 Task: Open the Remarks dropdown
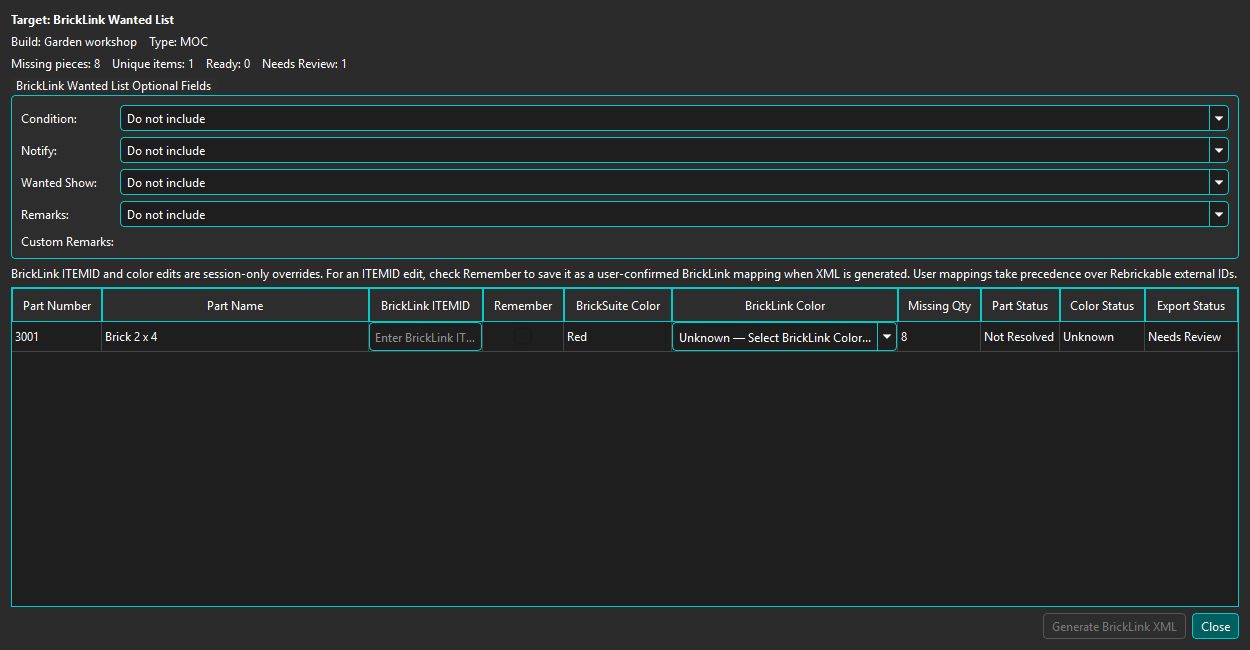point(674,215)
